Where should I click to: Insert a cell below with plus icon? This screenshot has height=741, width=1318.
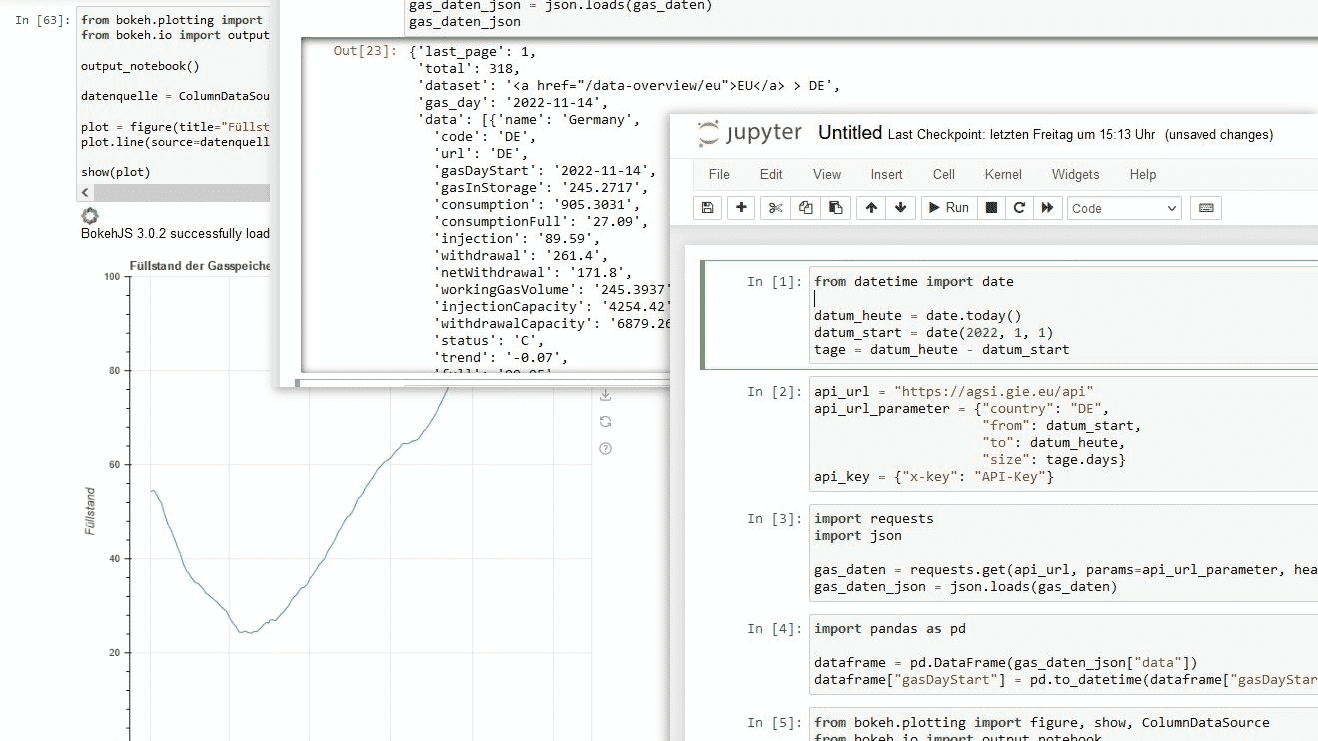click(741, 208)
